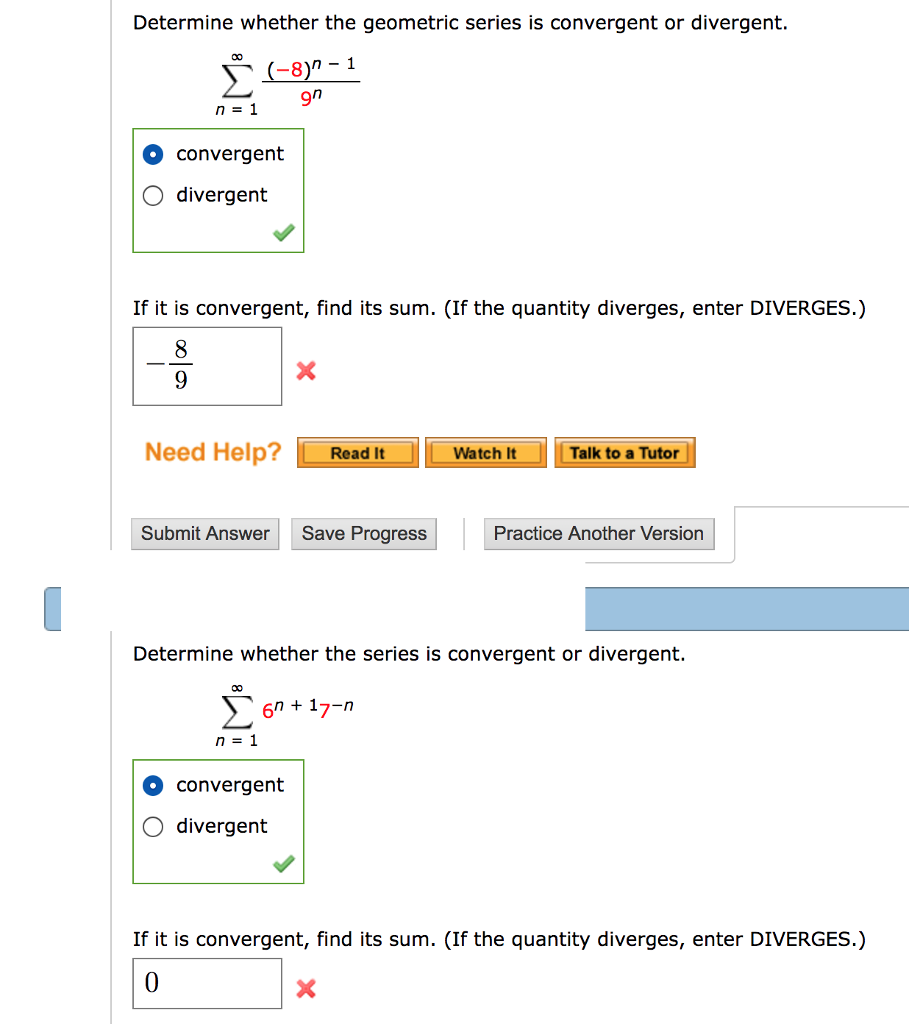
Task: Click the red X next to the 0 answer
Action: [304, 988]
